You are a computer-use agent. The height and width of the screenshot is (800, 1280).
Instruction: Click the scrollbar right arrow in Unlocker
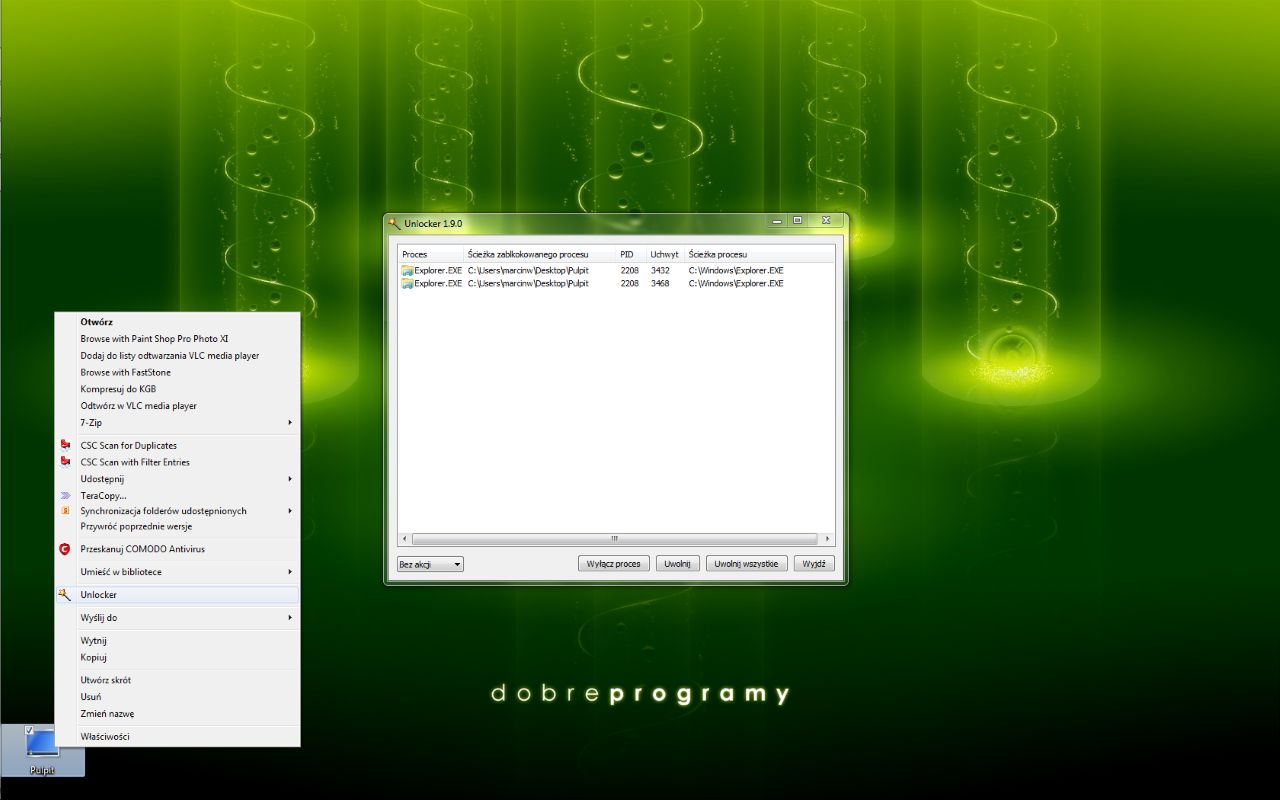(827, 539)
